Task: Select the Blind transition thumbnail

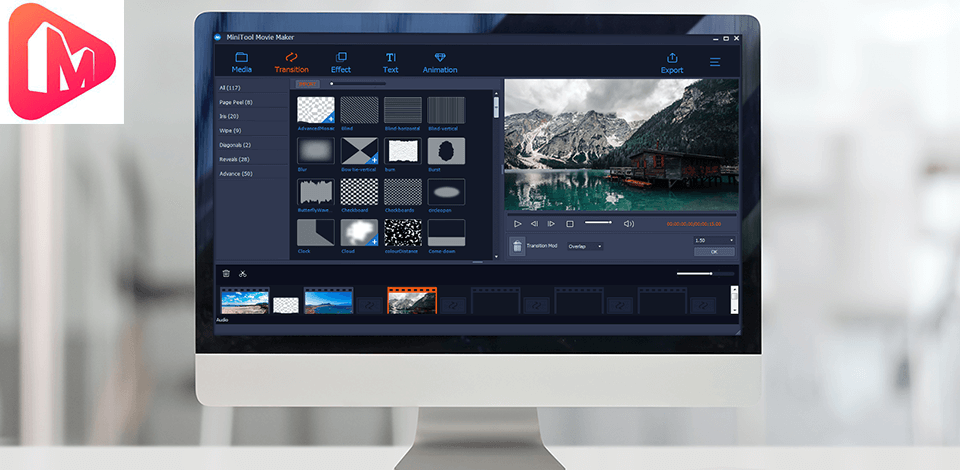Action: [359, 110]
